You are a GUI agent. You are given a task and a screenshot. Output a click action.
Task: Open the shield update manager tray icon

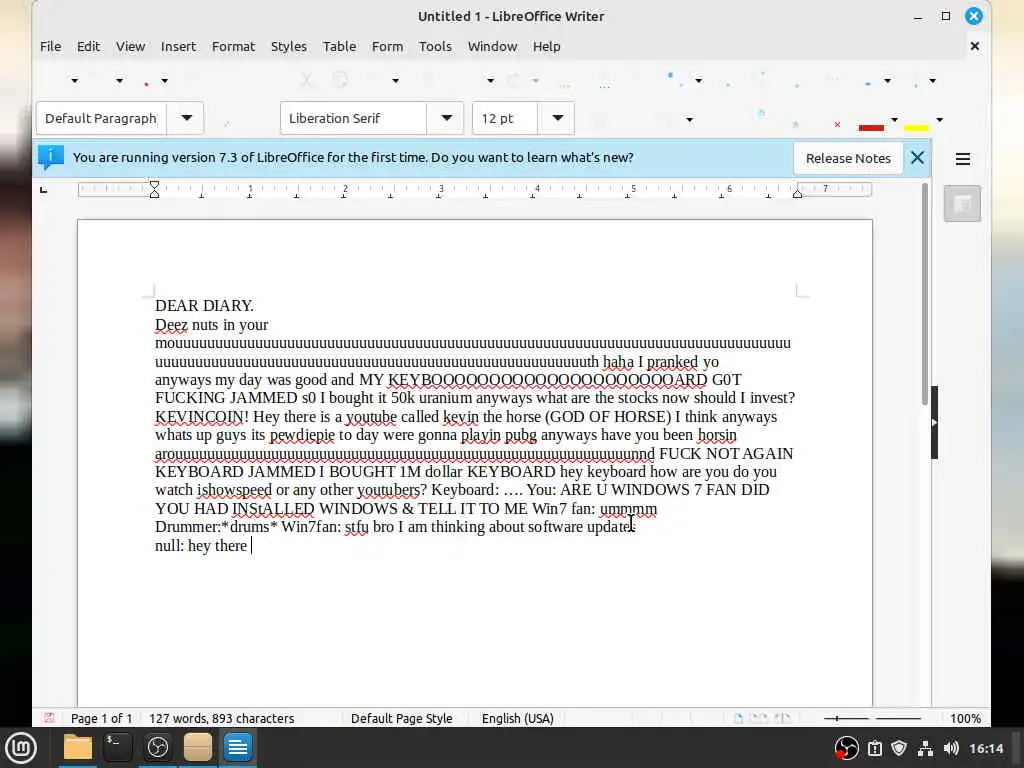[x=899, y=748]
